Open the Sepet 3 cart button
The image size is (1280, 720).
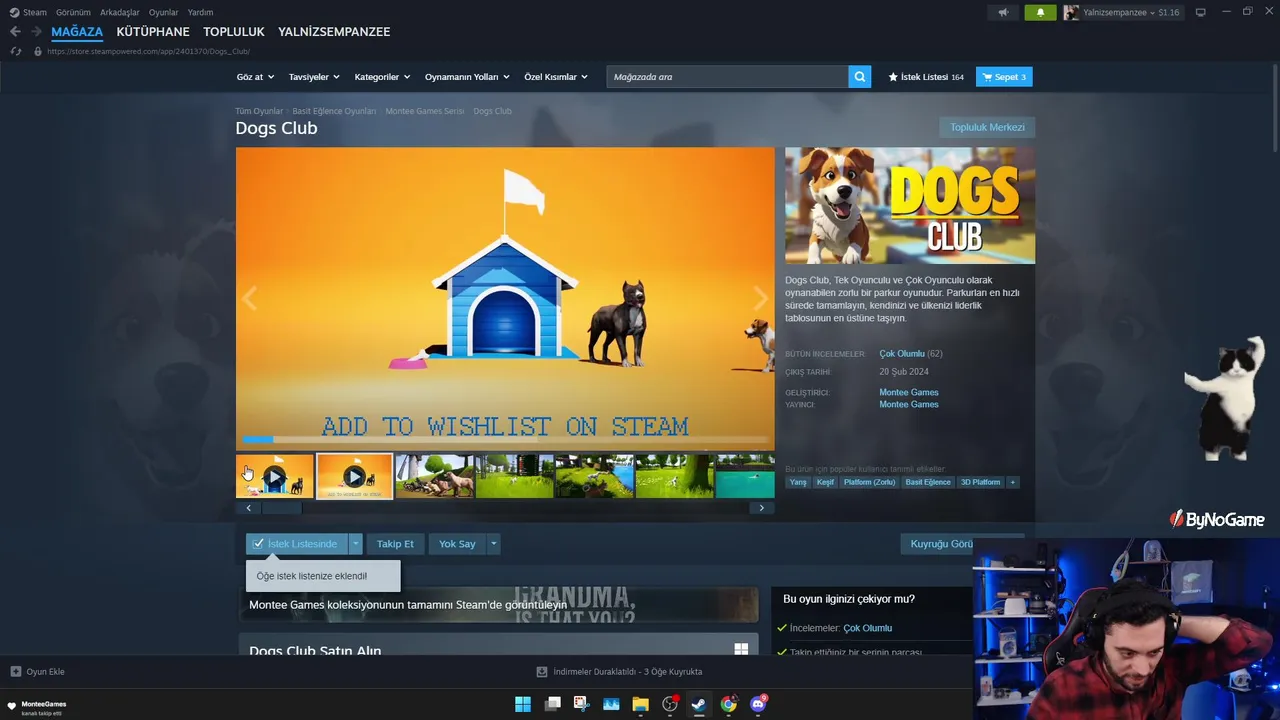(1004, 77)
